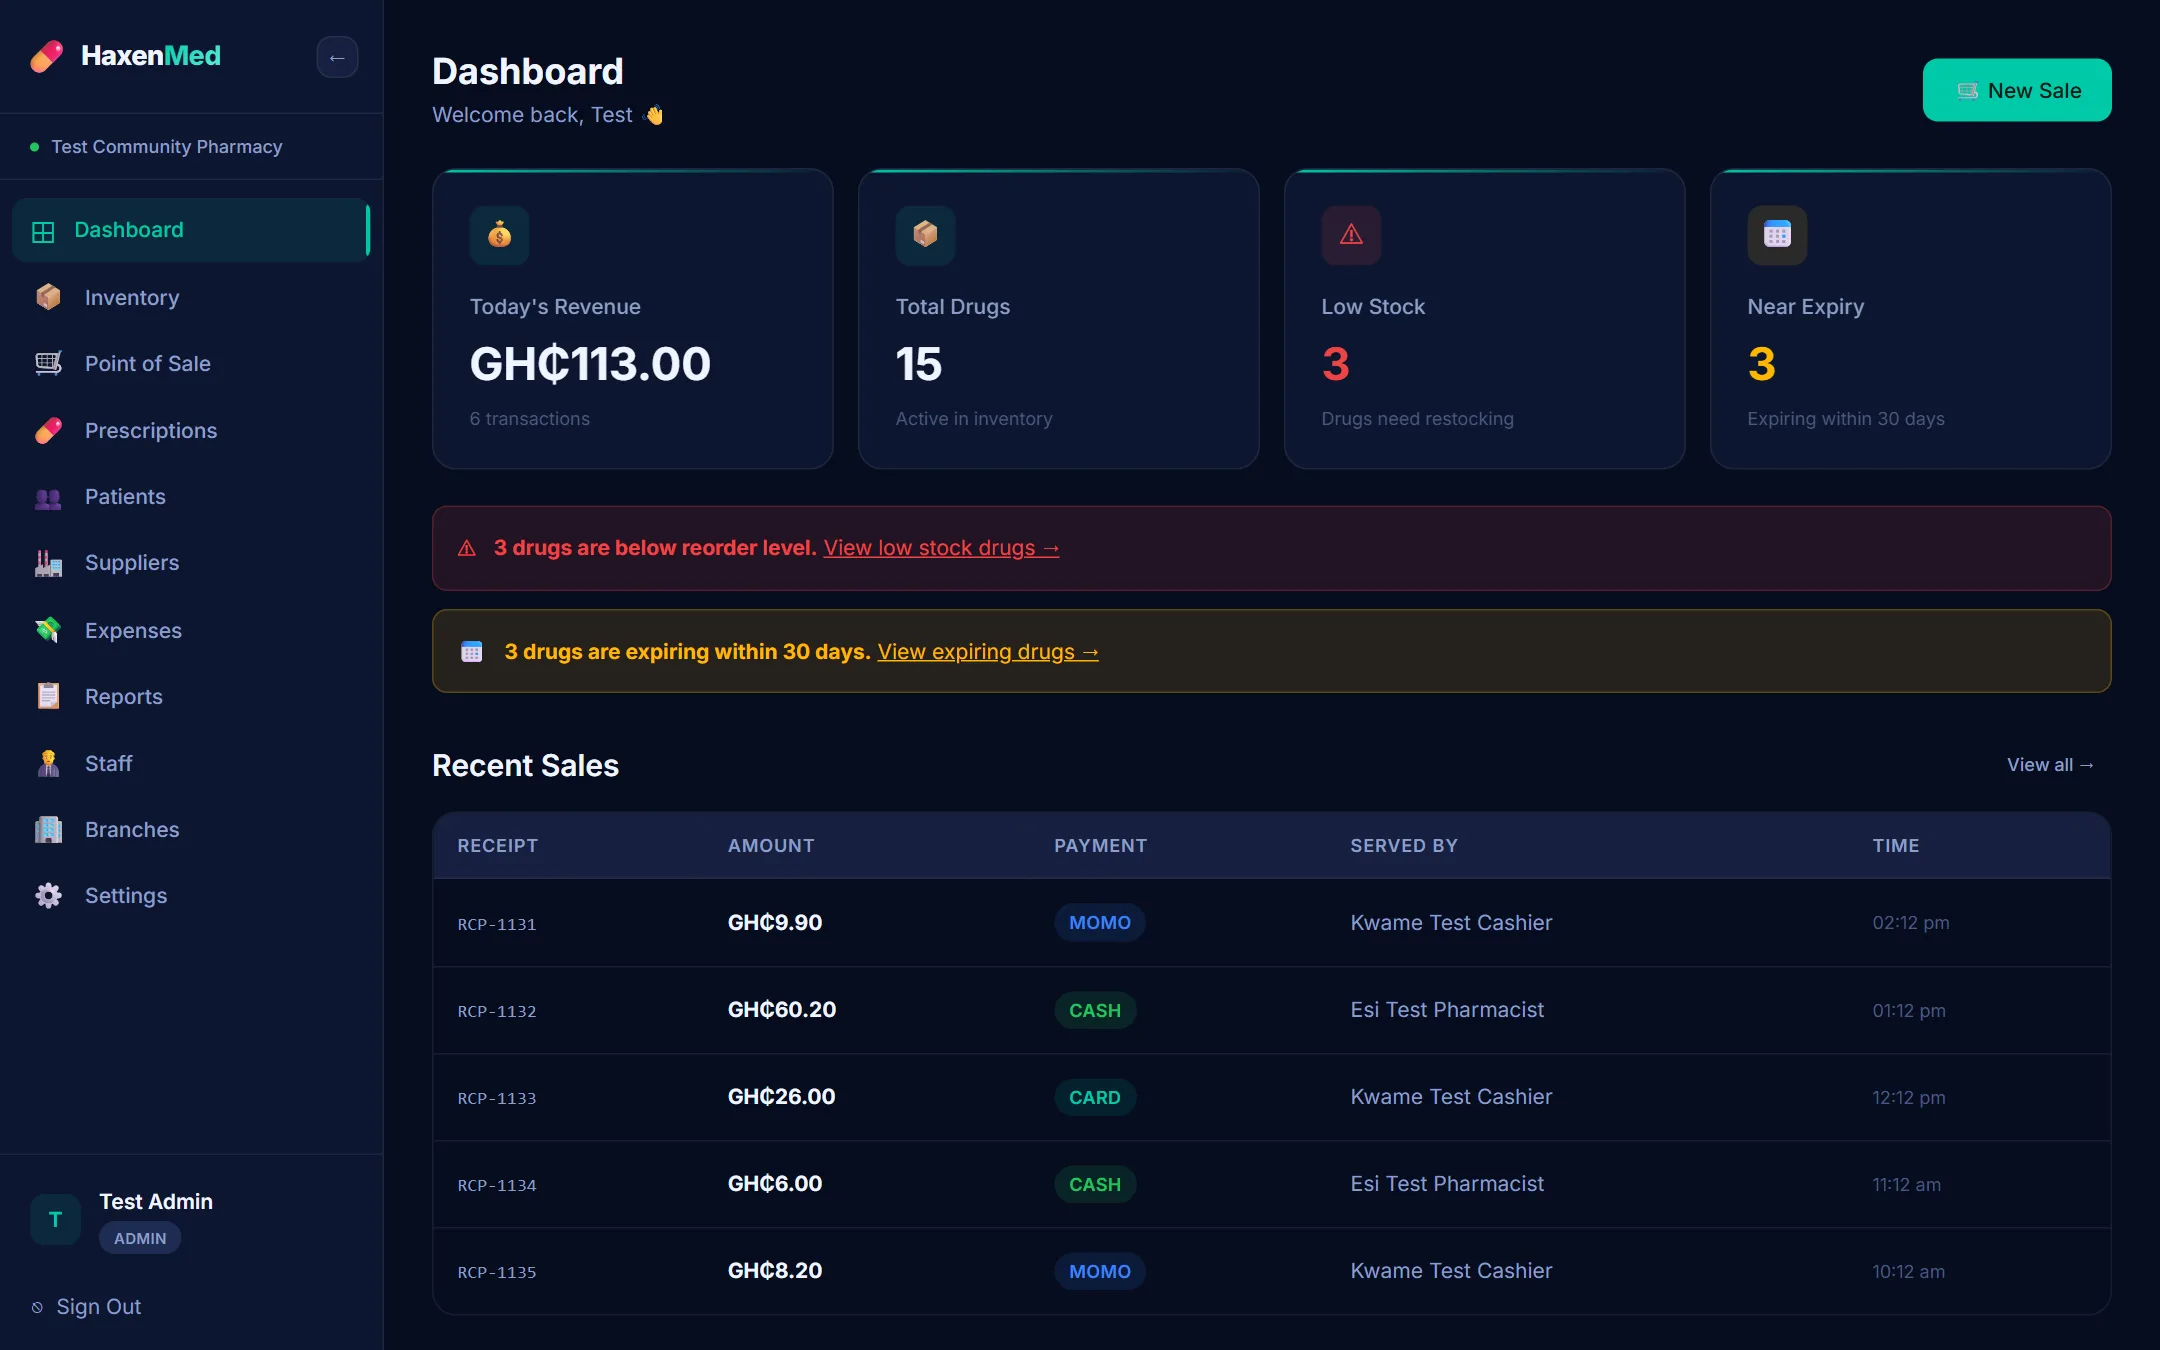2160x1350 pixels.
Task: Start a New Sale
Action: tap(2017, 90)
